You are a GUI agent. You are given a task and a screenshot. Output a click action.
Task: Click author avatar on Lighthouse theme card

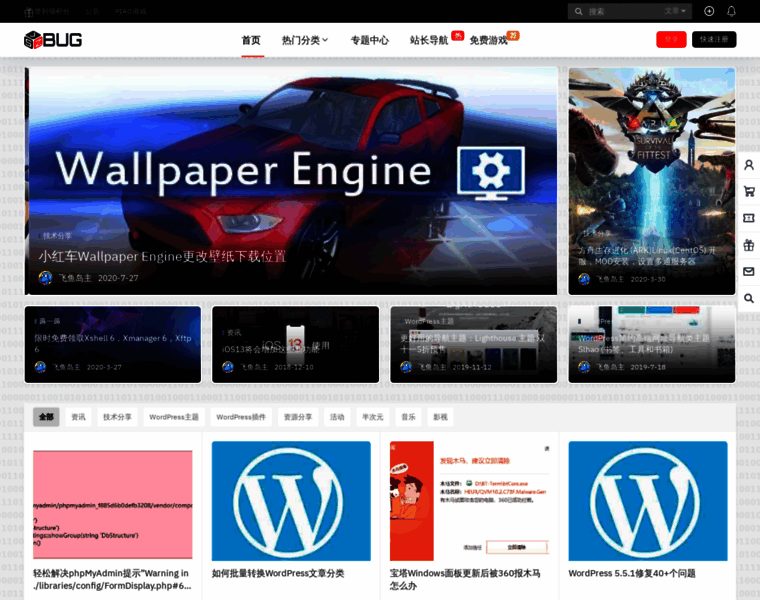point(406,367)
